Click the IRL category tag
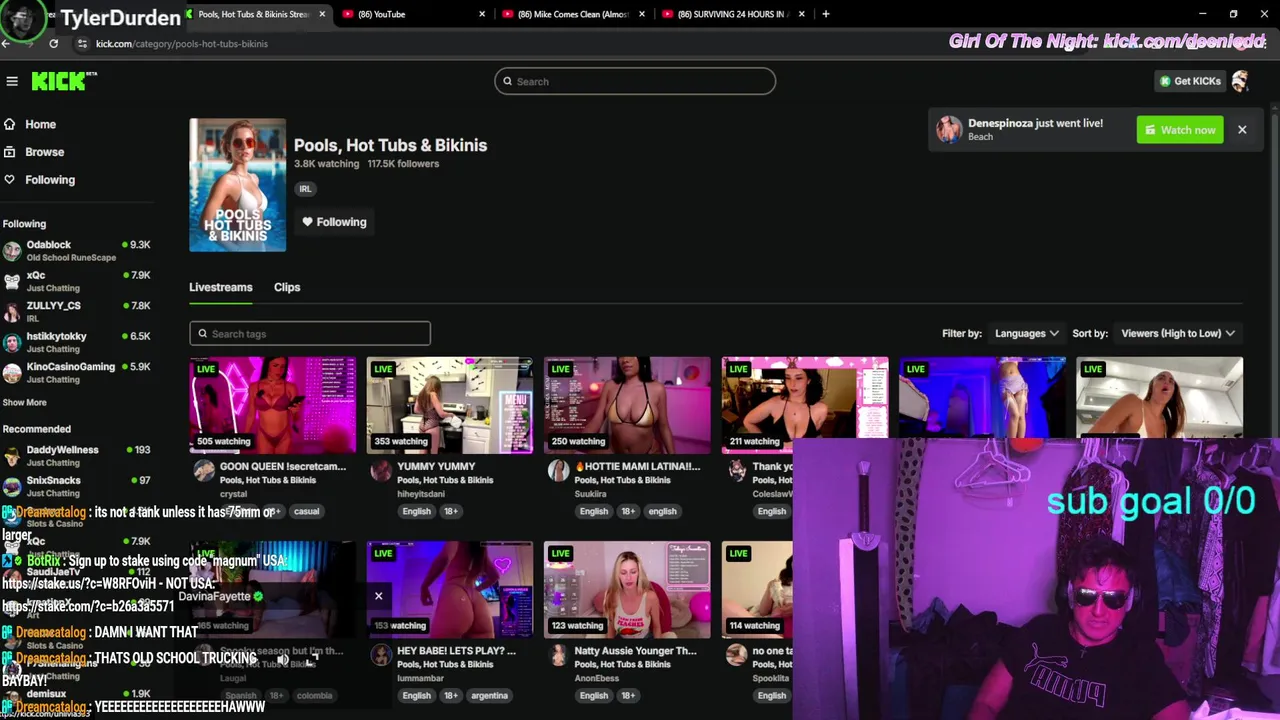1280x720 pixels. coord(305,188)
